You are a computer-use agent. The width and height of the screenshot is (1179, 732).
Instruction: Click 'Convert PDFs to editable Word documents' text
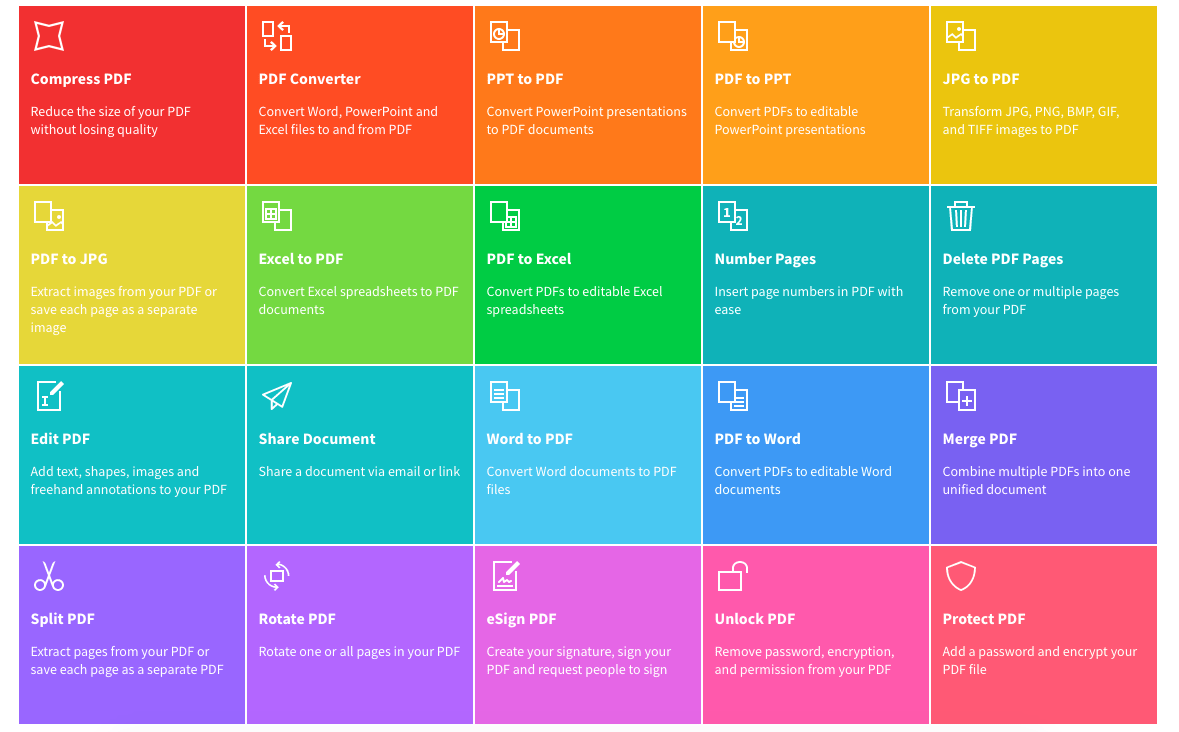coord(803,480)
